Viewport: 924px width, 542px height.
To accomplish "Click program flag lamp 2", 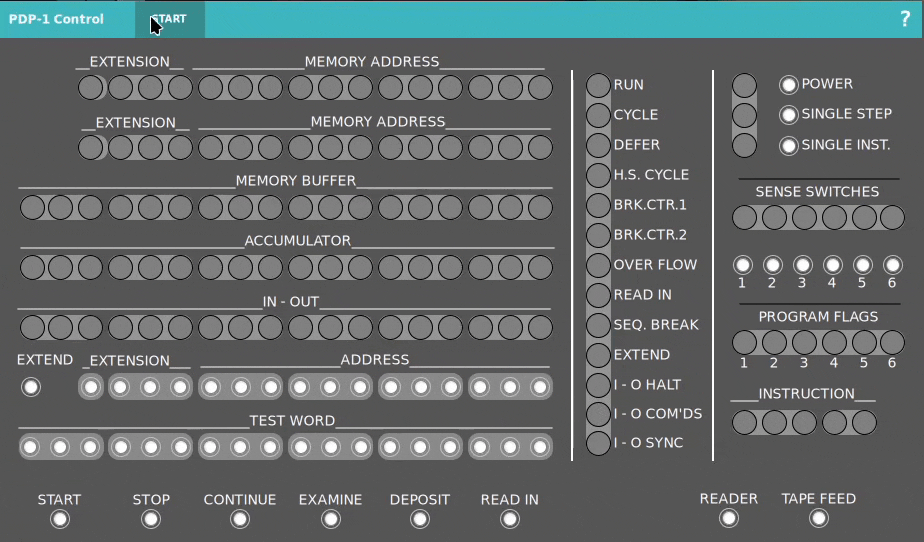I will click(x=774, y=342).
